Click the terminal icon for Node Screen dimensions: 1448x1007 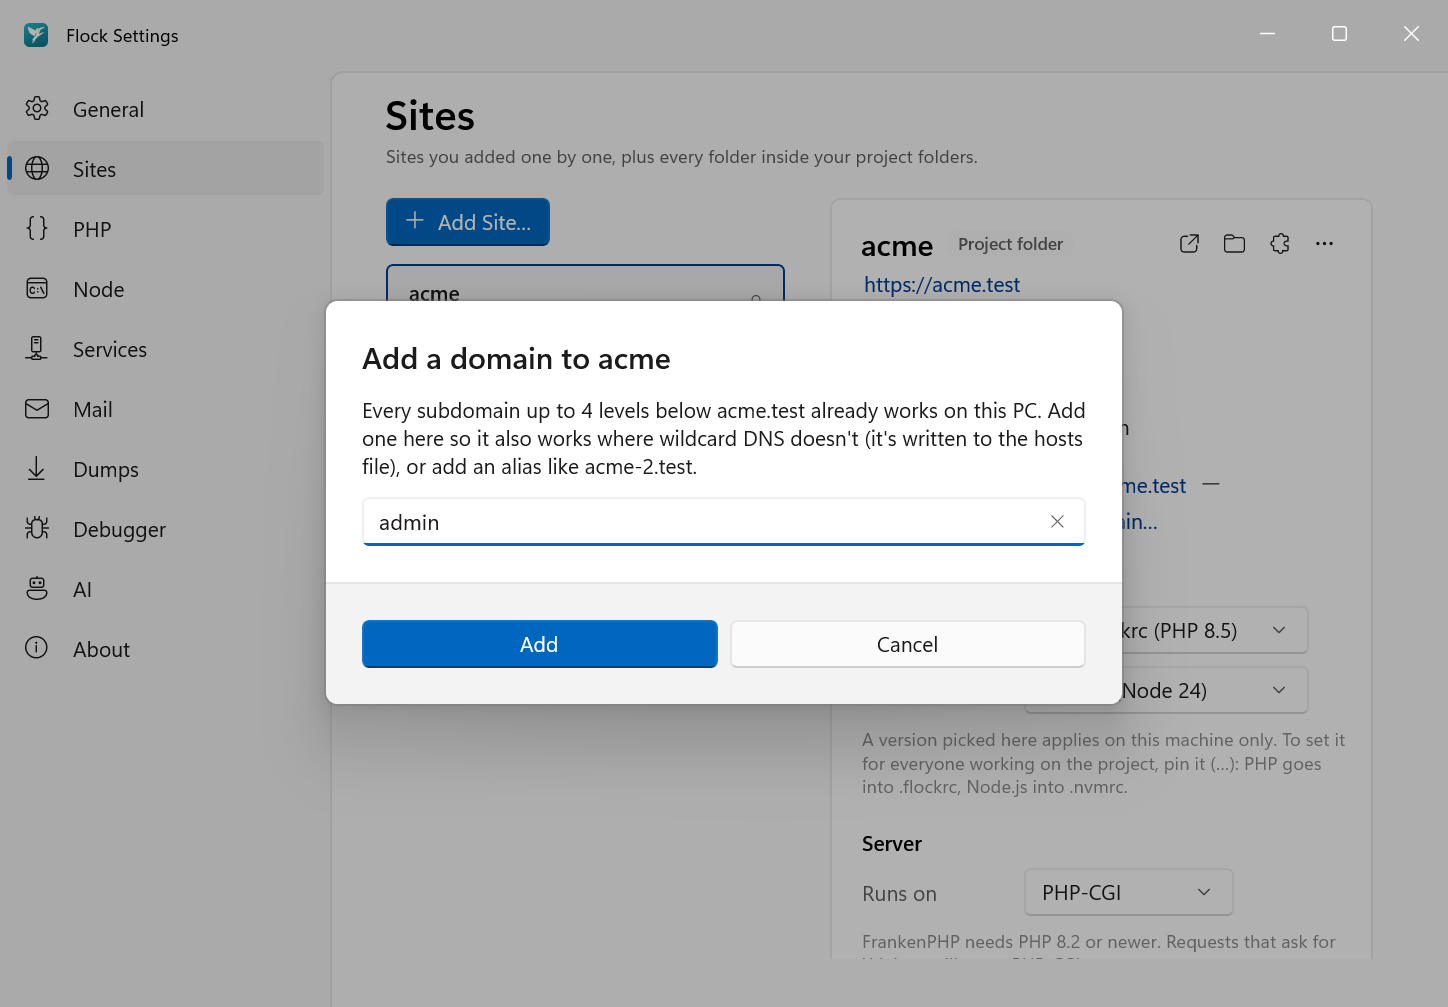37,289
